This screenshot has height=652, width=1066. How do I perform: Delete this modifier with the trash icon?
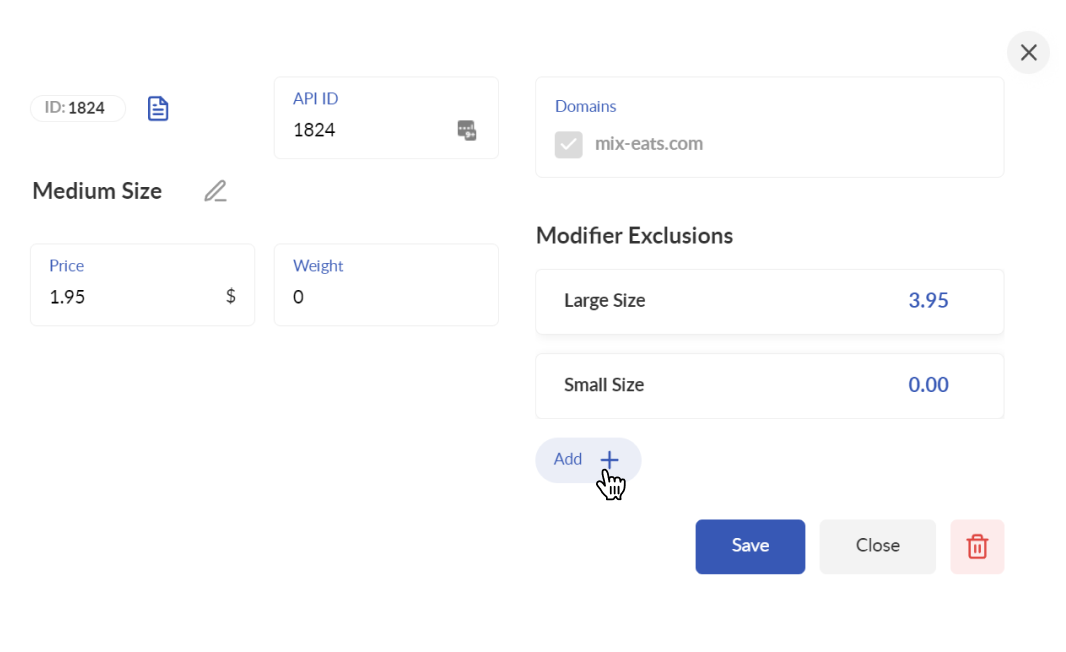(977, 547)
